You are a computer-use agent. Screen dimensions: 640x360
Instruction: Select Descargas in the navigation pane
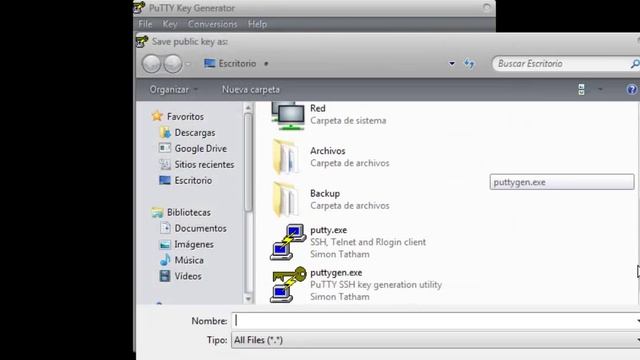[x=195, y=133]
